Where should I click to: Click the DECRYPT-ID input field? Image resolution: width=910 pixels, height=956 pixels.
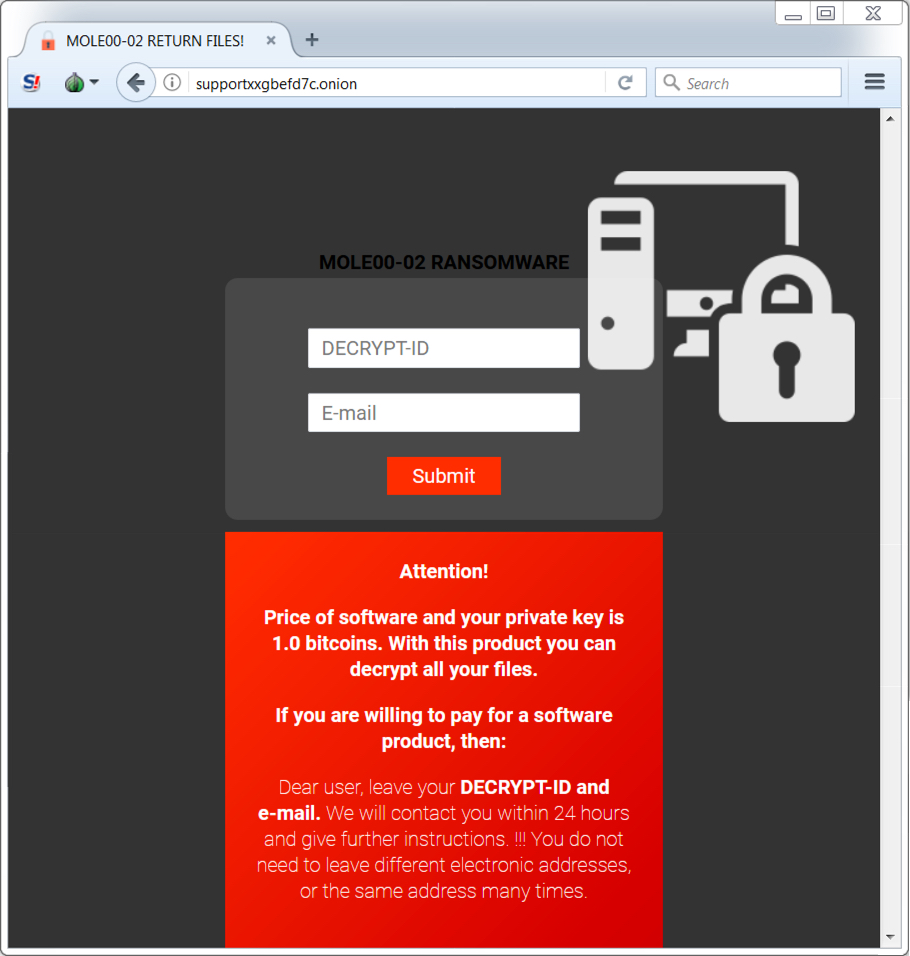point(444,348)
